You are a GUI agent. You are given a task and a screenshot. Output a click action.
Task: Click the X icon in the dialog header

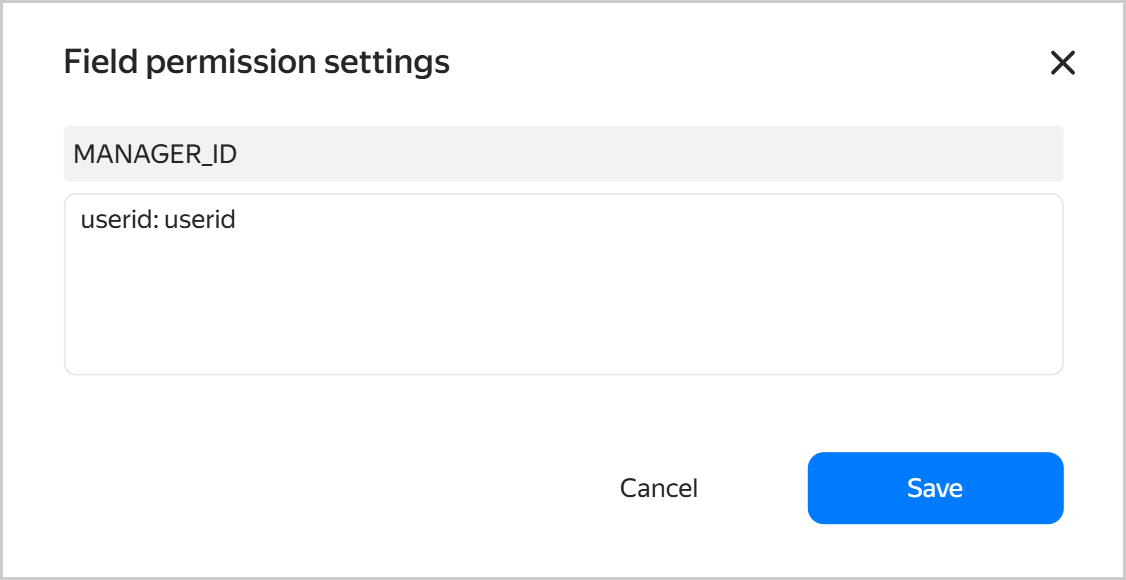coord(1062,64)
